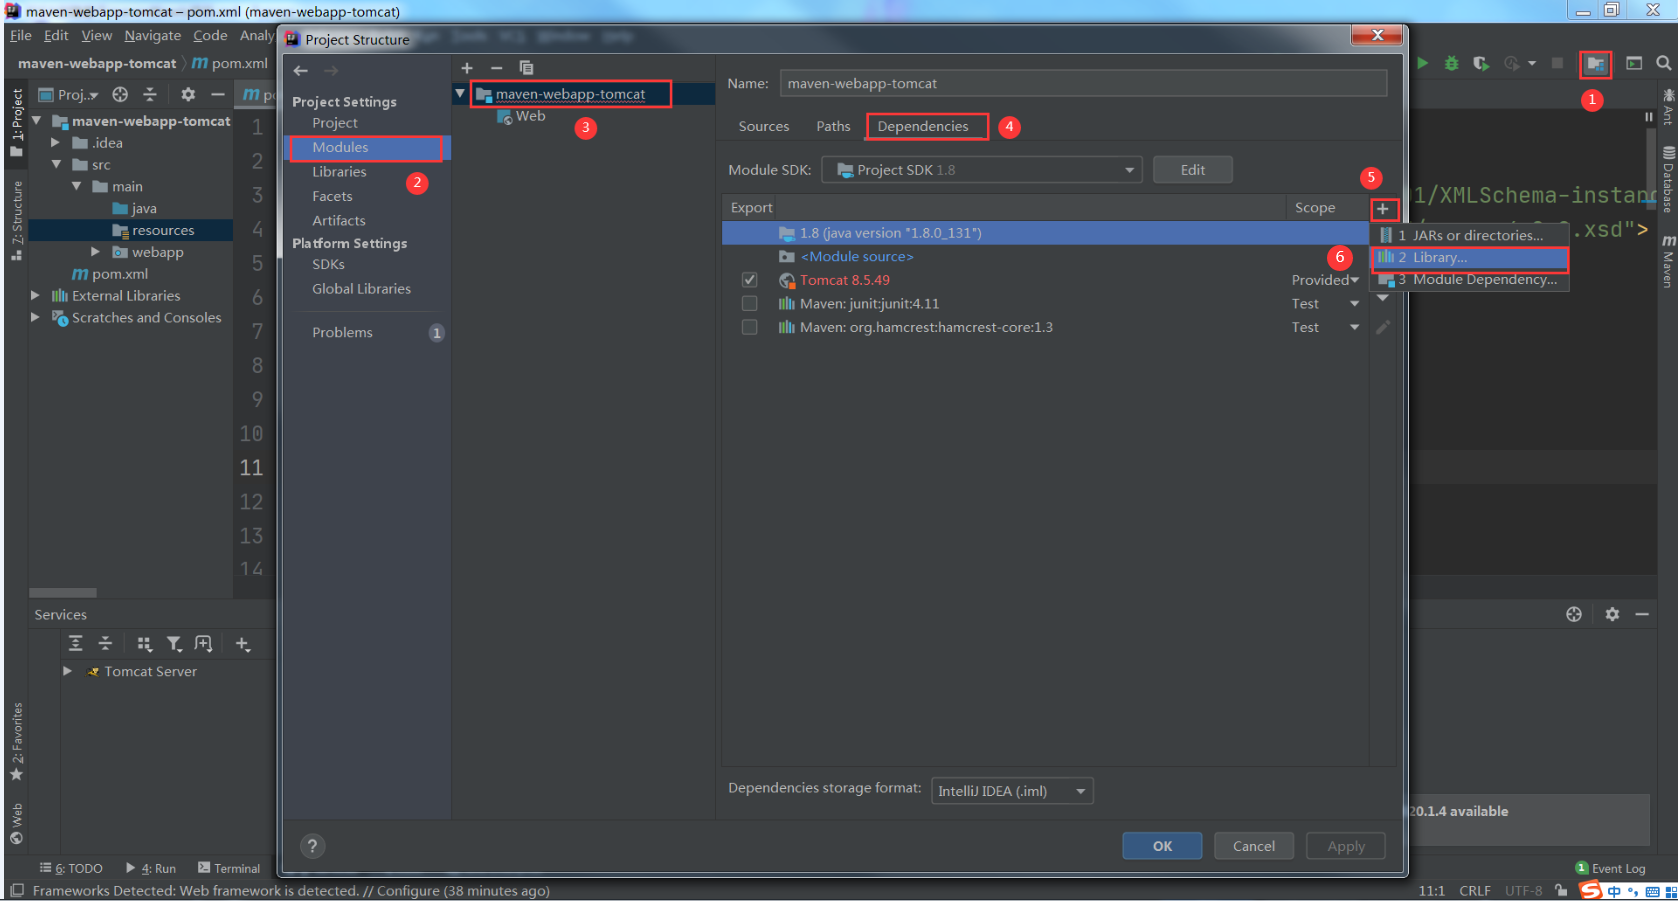Click the collapse all icon in Project panel
1678x901 pixels.
(150, 94)
